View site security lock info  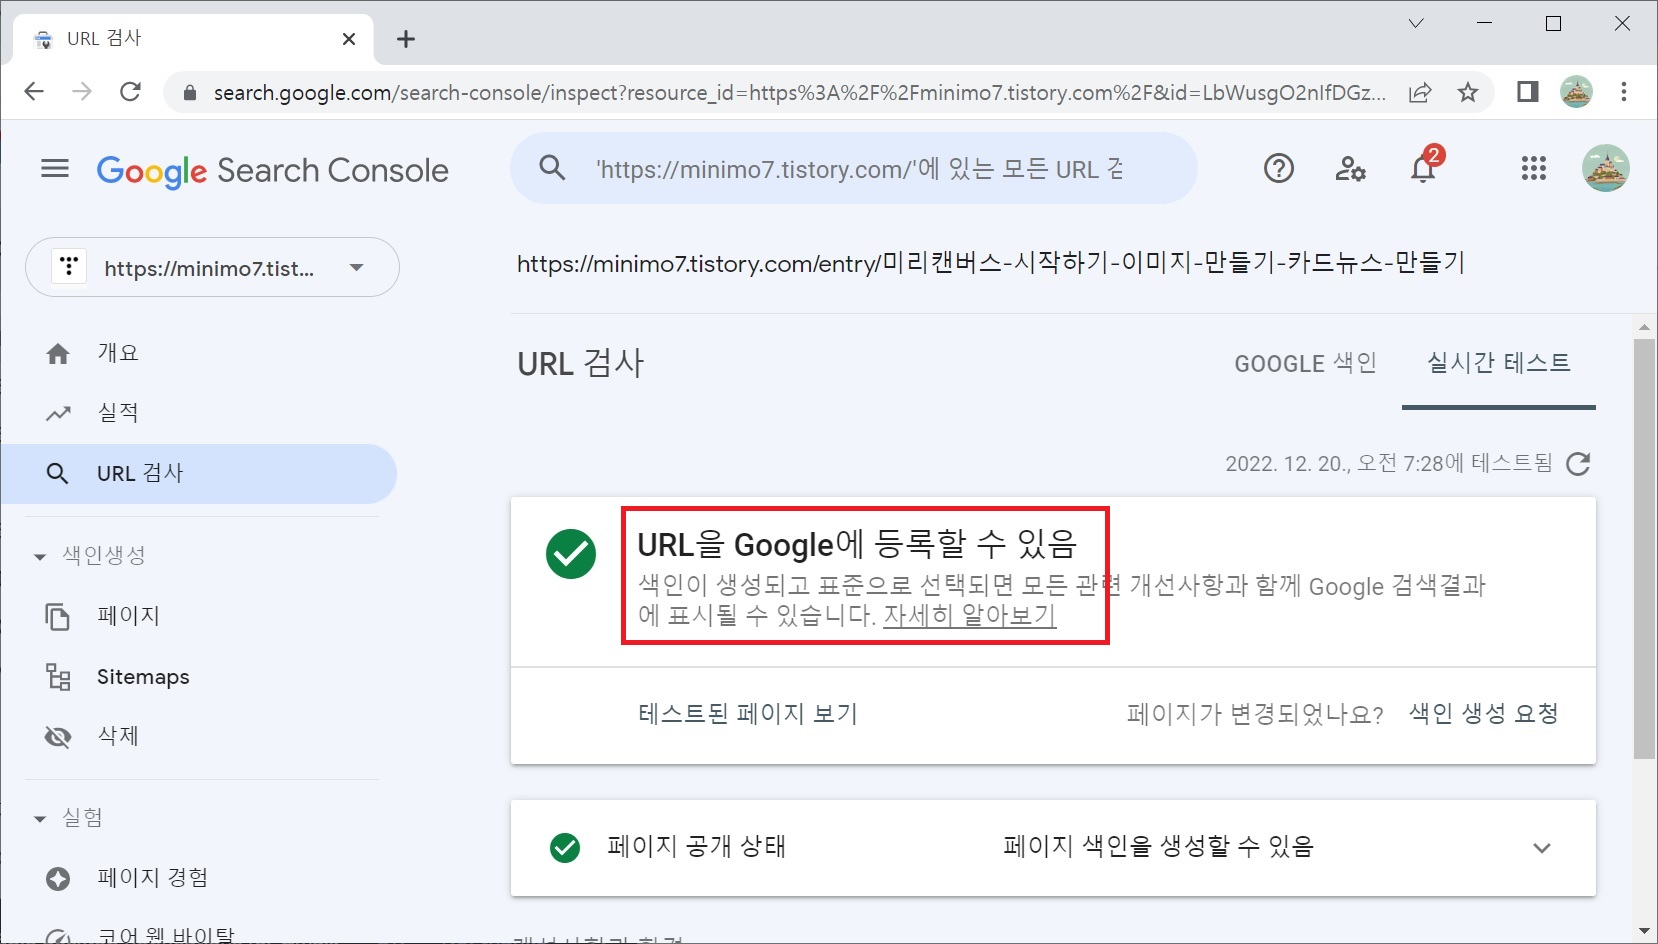pyautogui.click(x=189, y=93)
